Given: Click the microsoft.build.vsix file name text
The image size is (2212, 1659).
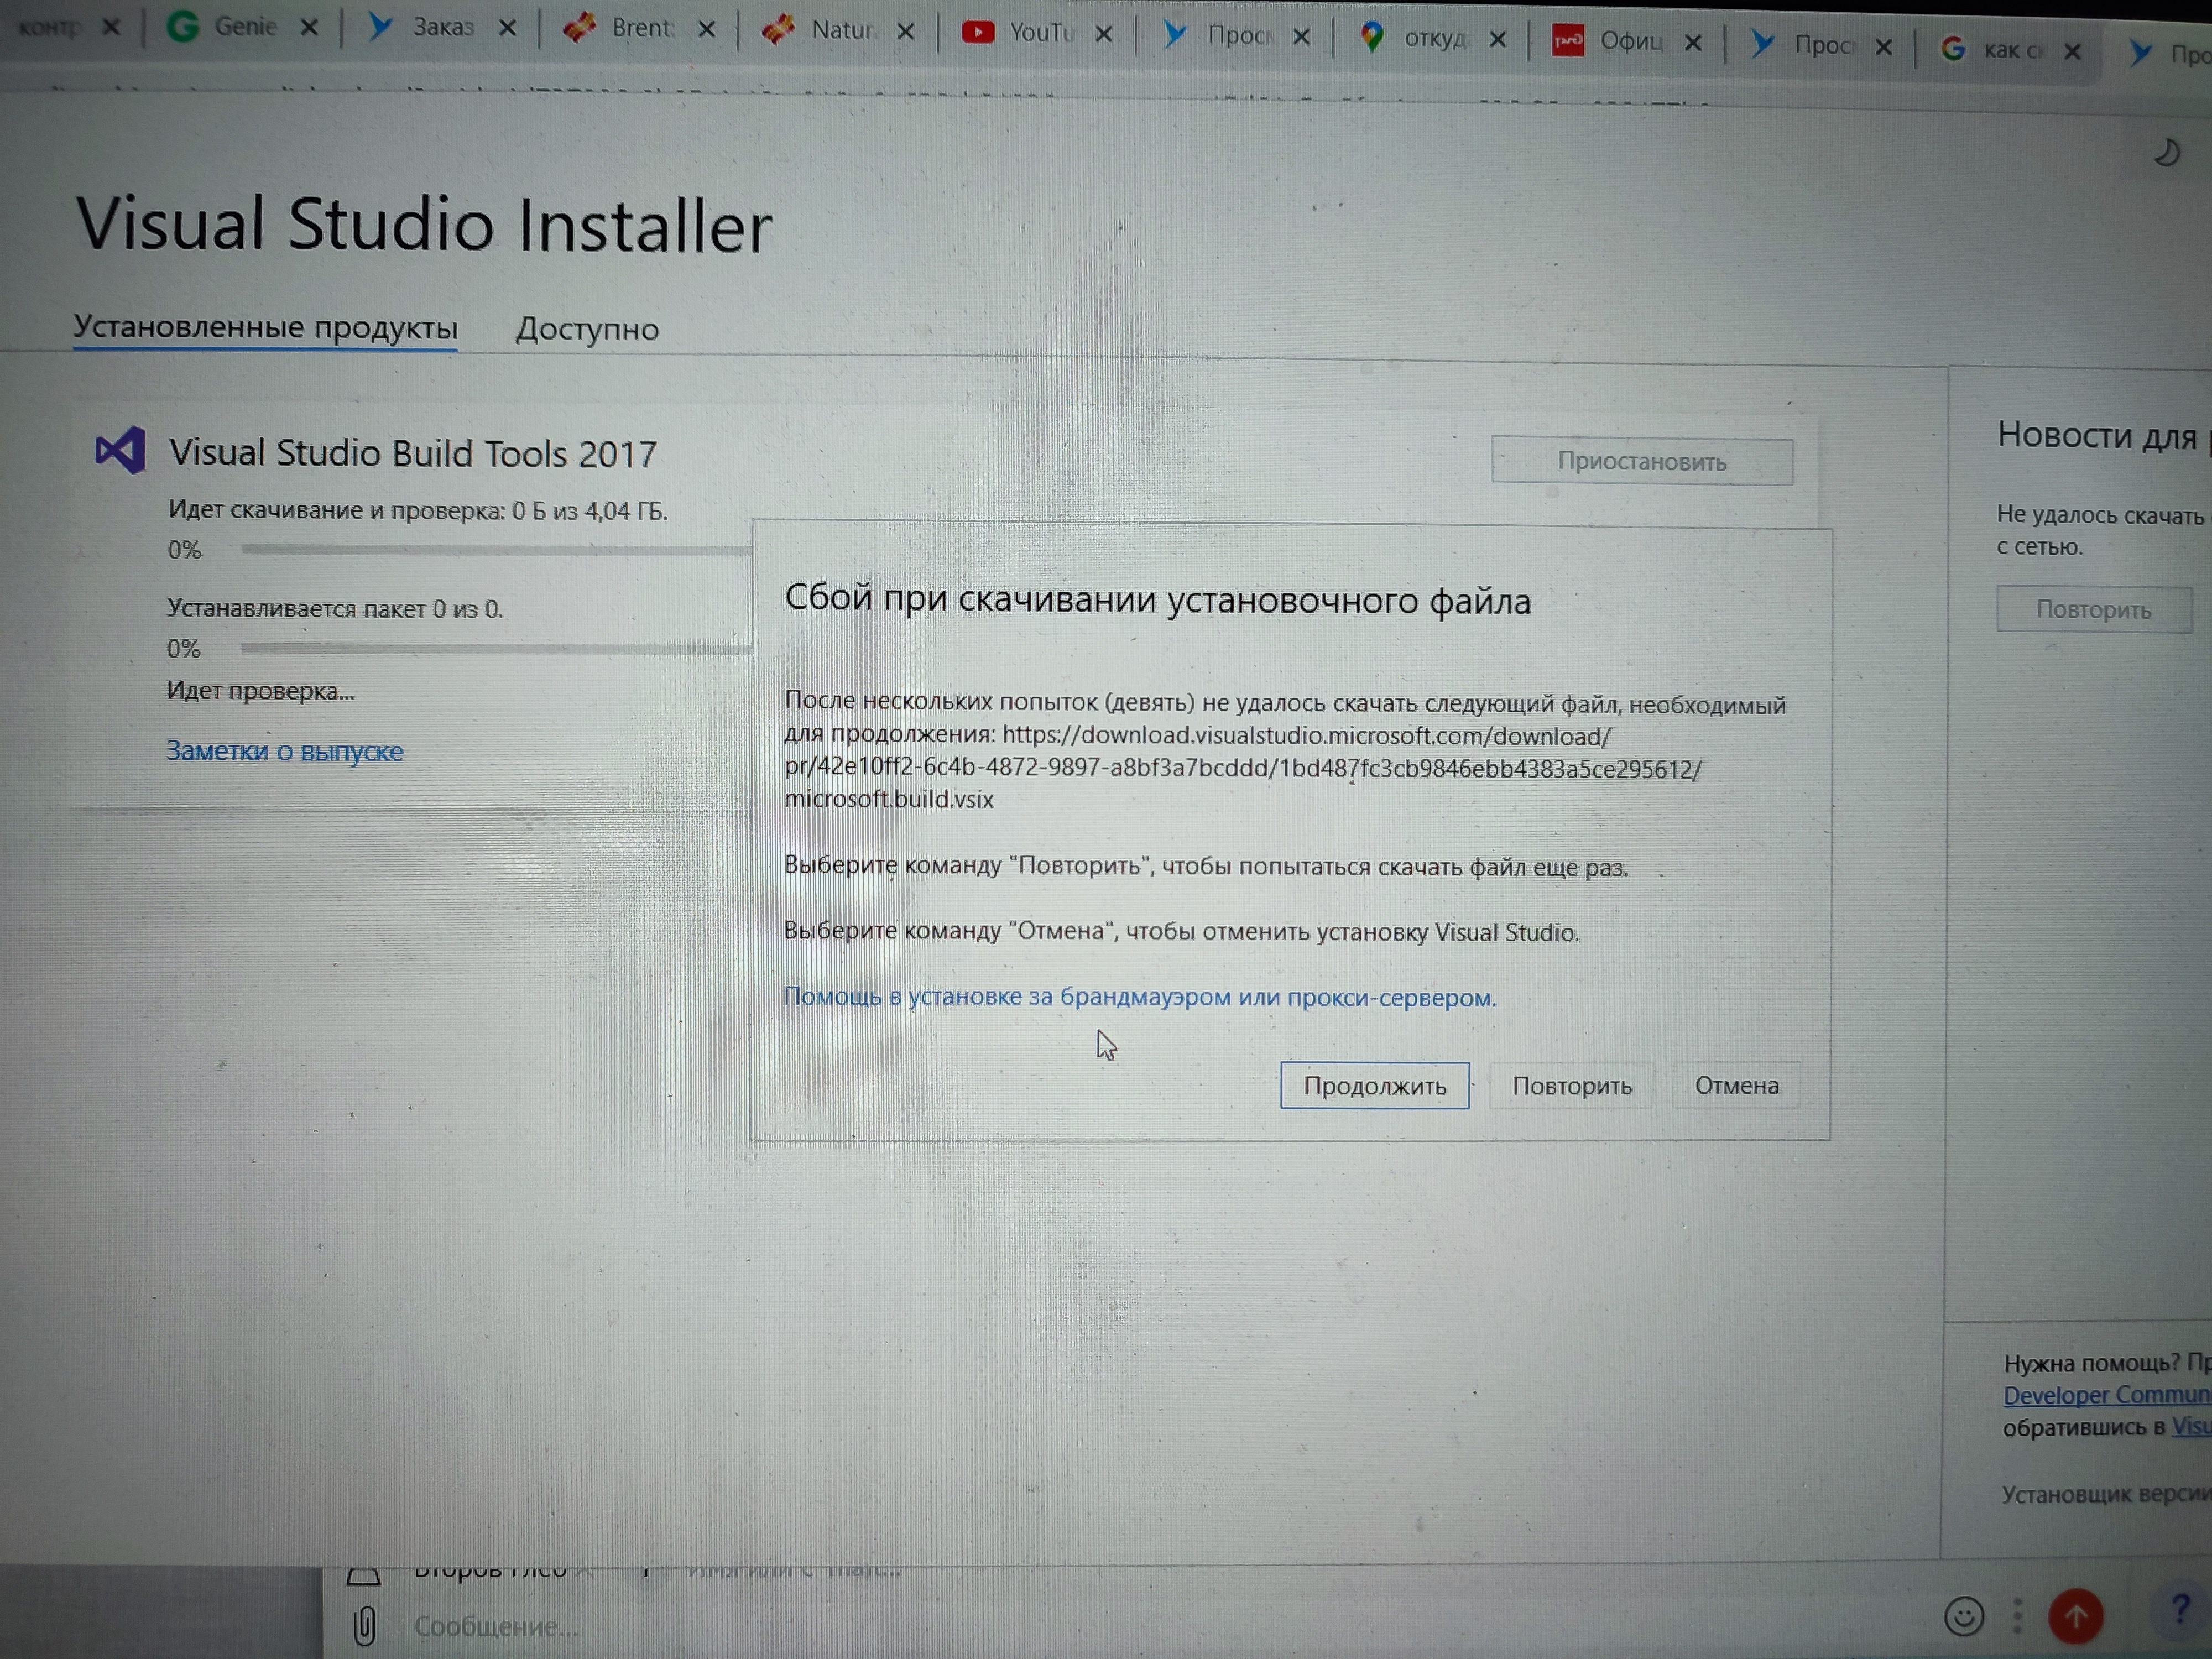Looking at the screenshot, I should pyautogui.click(x=889, y=800).
